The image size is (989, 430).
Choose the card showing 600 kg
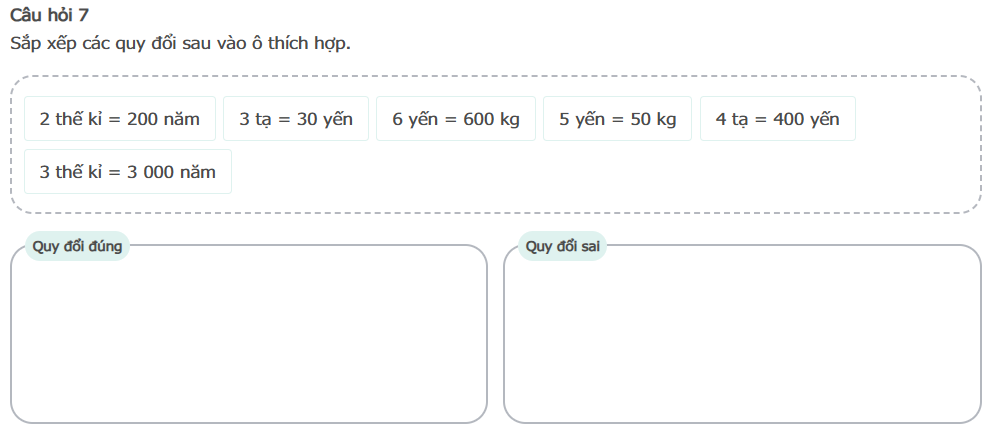[456, 119]
